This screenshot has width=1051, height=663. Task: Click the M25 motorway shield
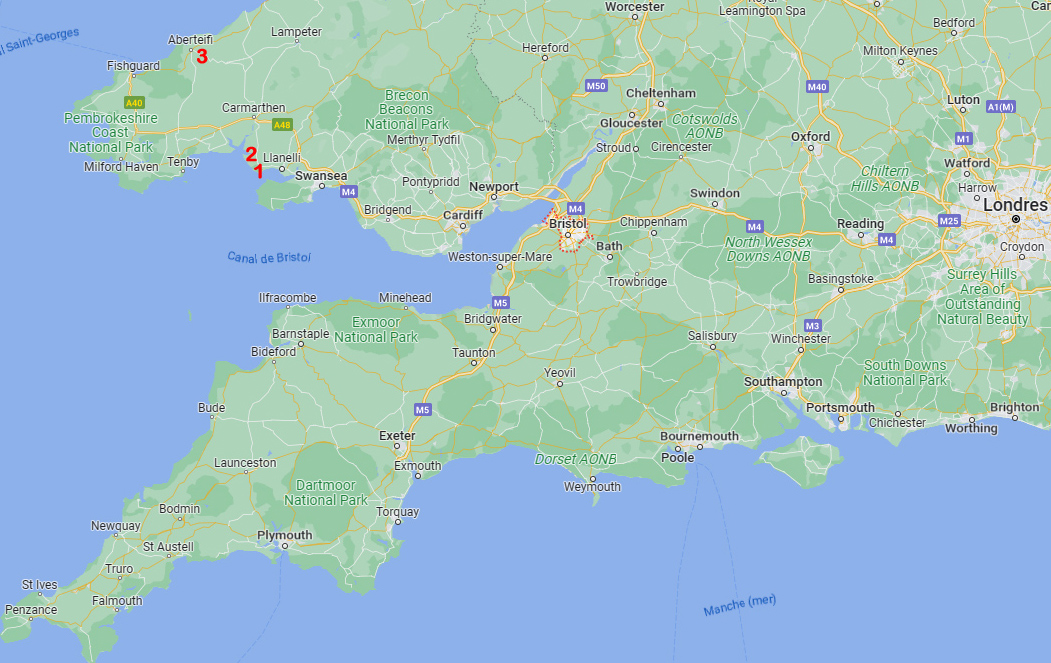pyautogui.click(x=949, y=221)
